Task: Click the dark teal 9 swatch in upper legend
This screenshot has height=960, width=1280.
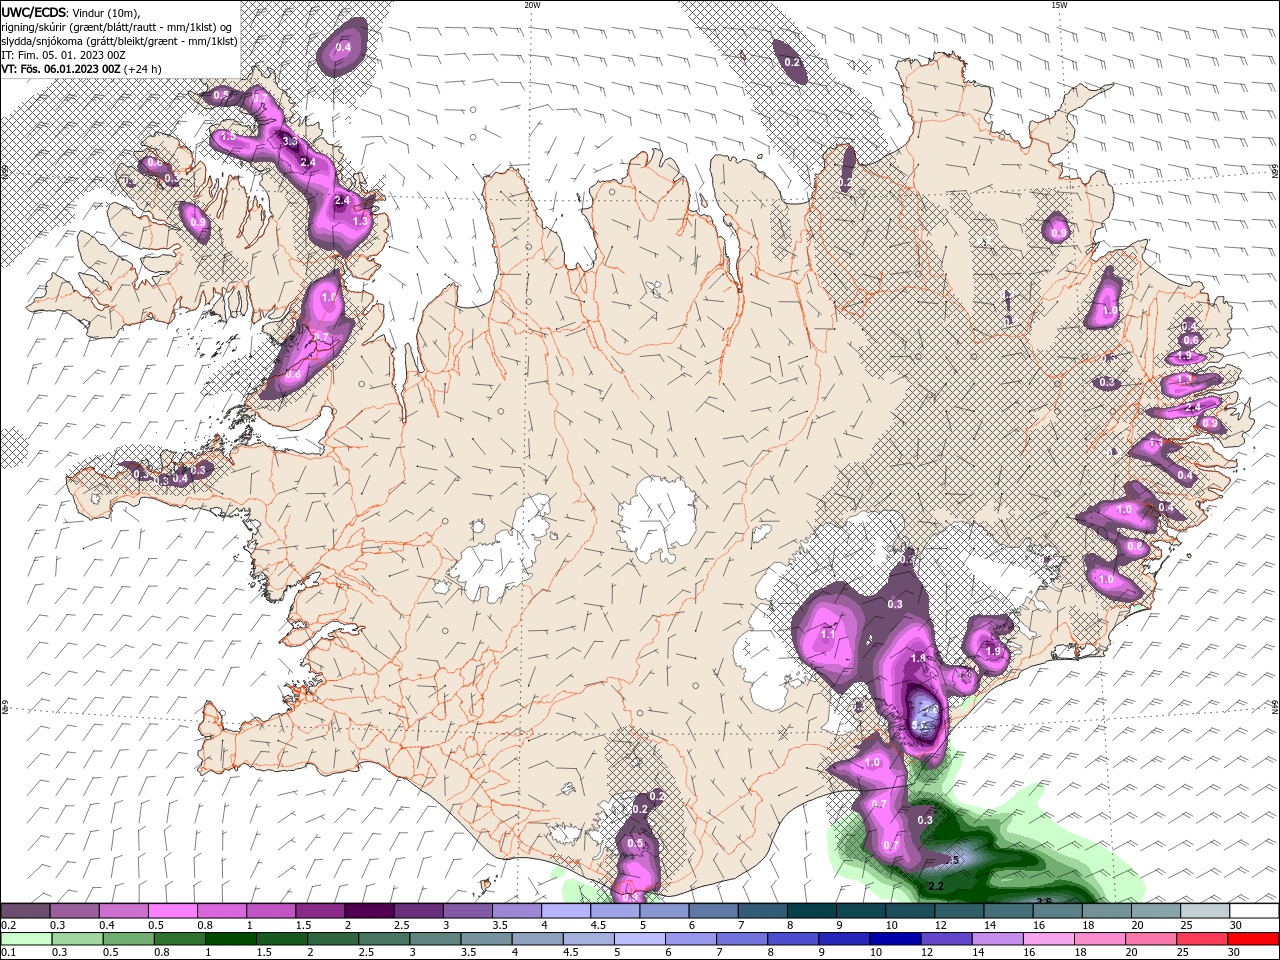Action: 860,911
